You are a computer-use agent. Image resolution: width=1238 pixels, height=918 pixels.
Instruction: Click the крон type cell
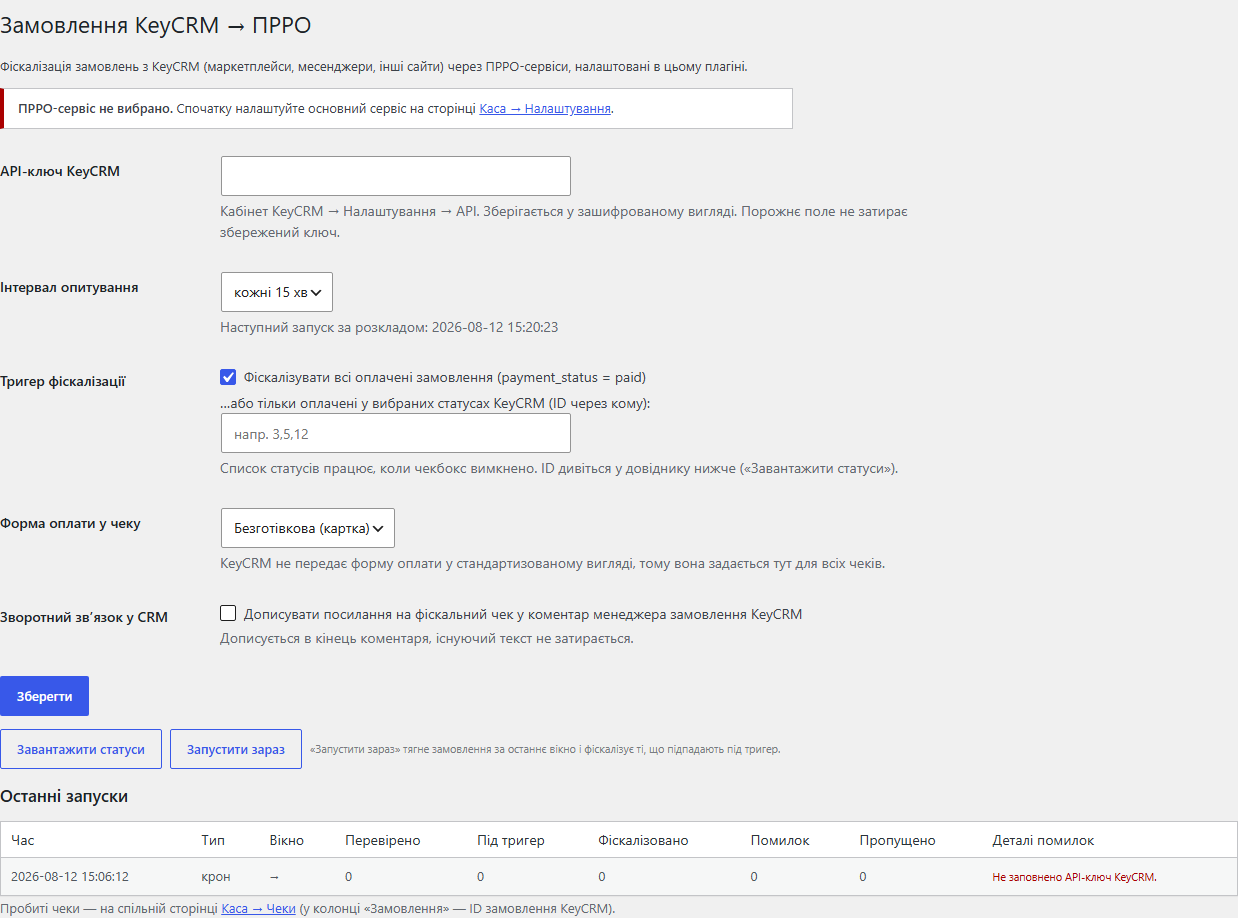(x=216, y=876)
